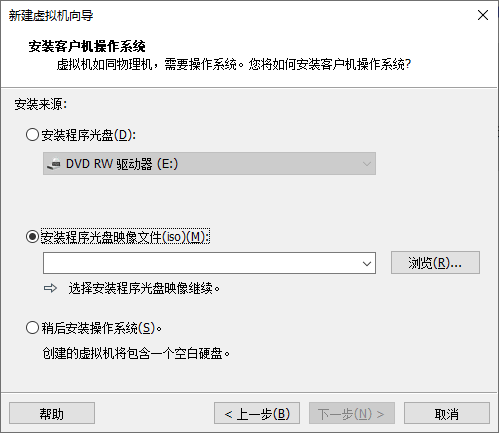Click the arrow icon beside the ISO hint
The width and height of the screenshot is (499, 433).
[x=50, y=288]
